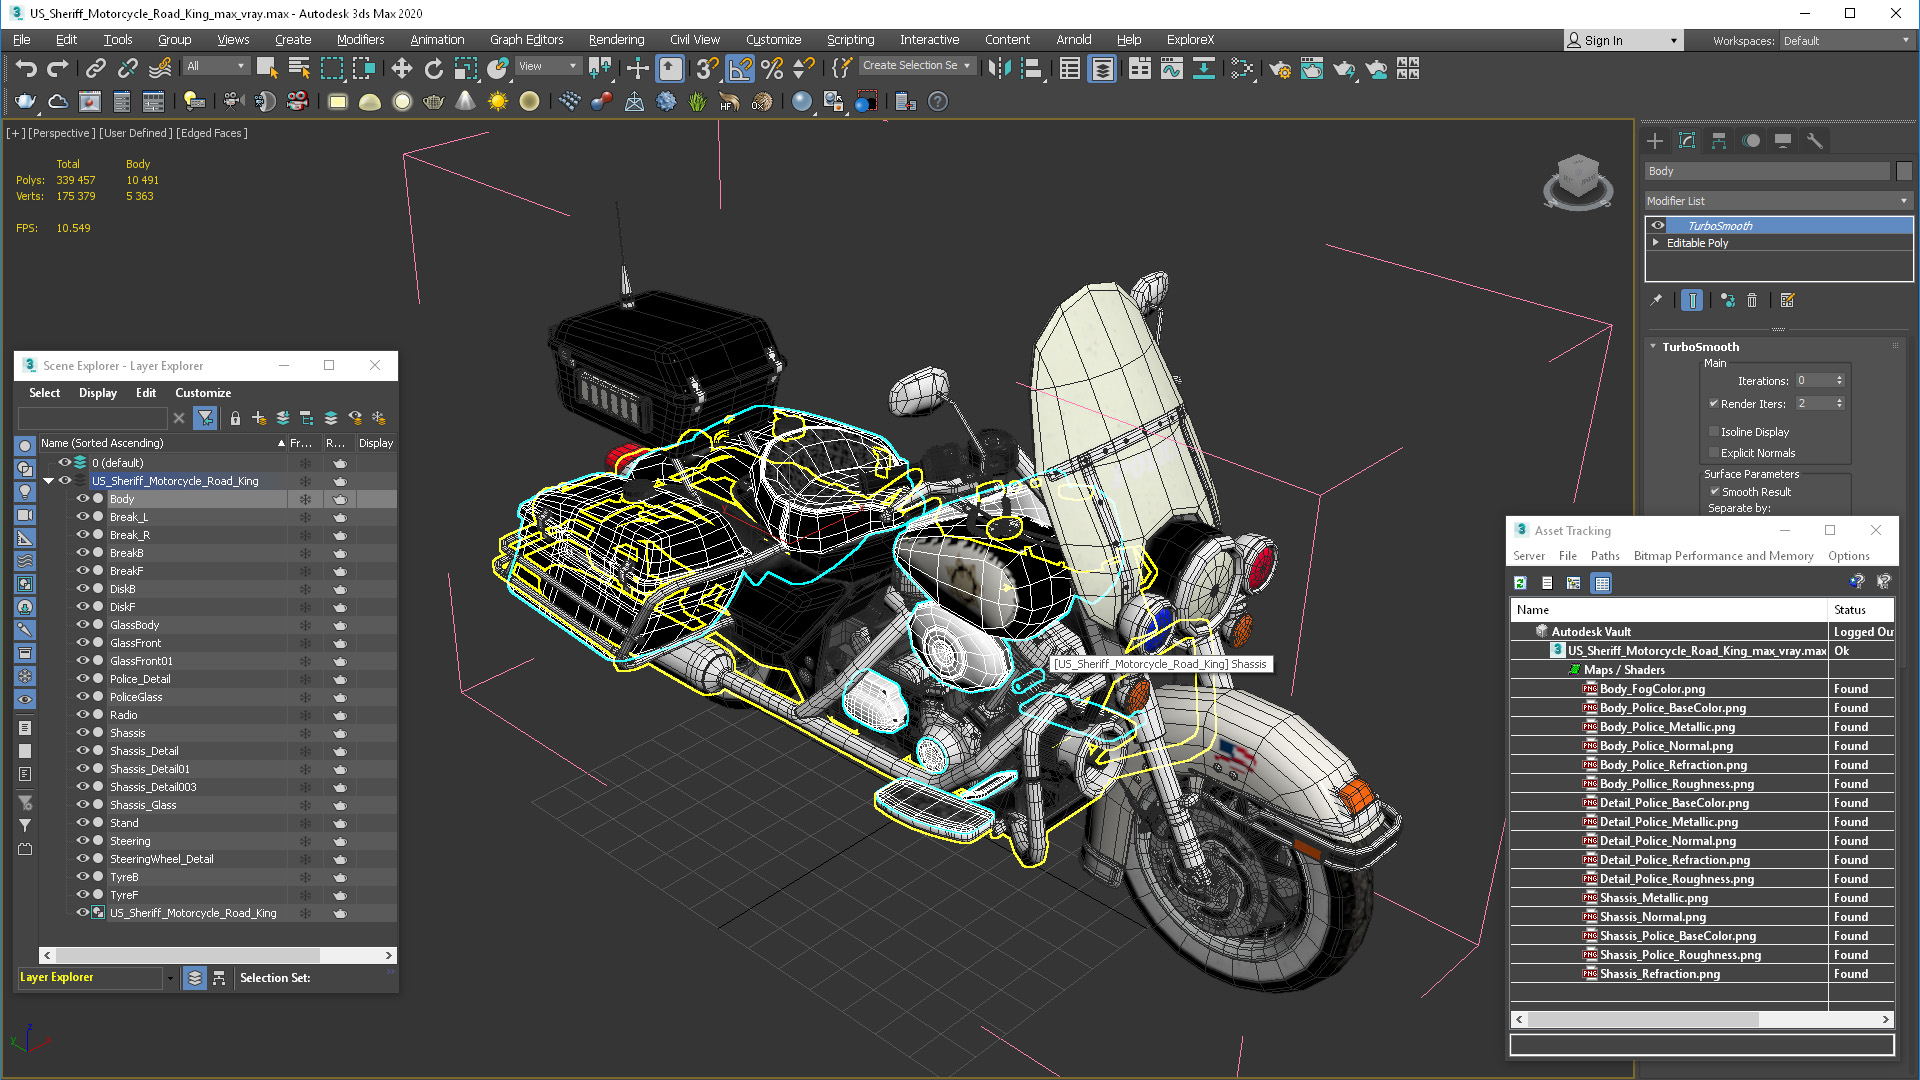This screenshot has height=1080, width=1920.
Task: Open the Utilities wrench tab
Action: click(1815, 141)
